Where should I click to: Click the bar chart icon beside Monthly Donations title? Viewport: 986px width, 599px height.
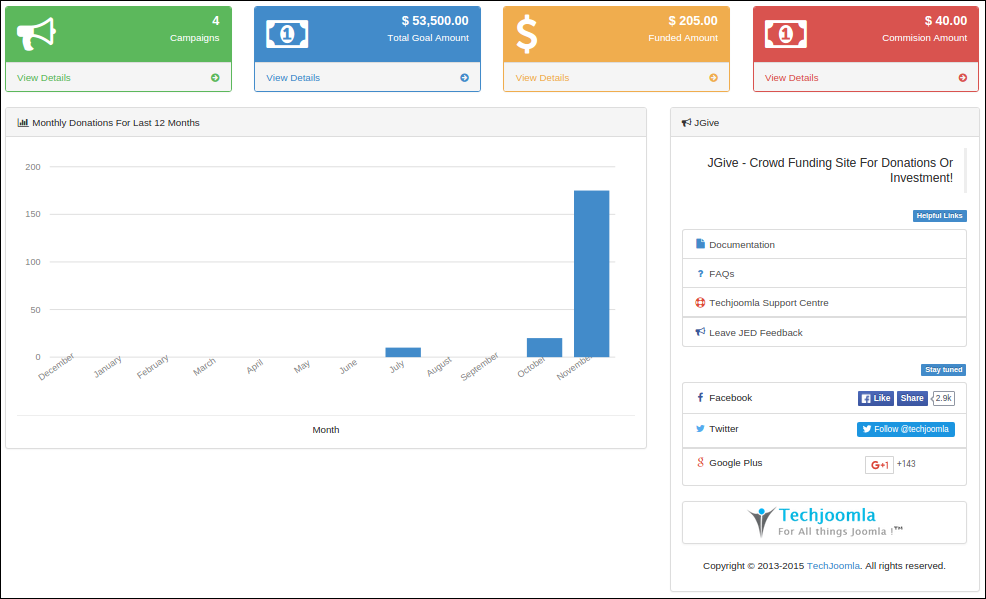tap(22, 122)
